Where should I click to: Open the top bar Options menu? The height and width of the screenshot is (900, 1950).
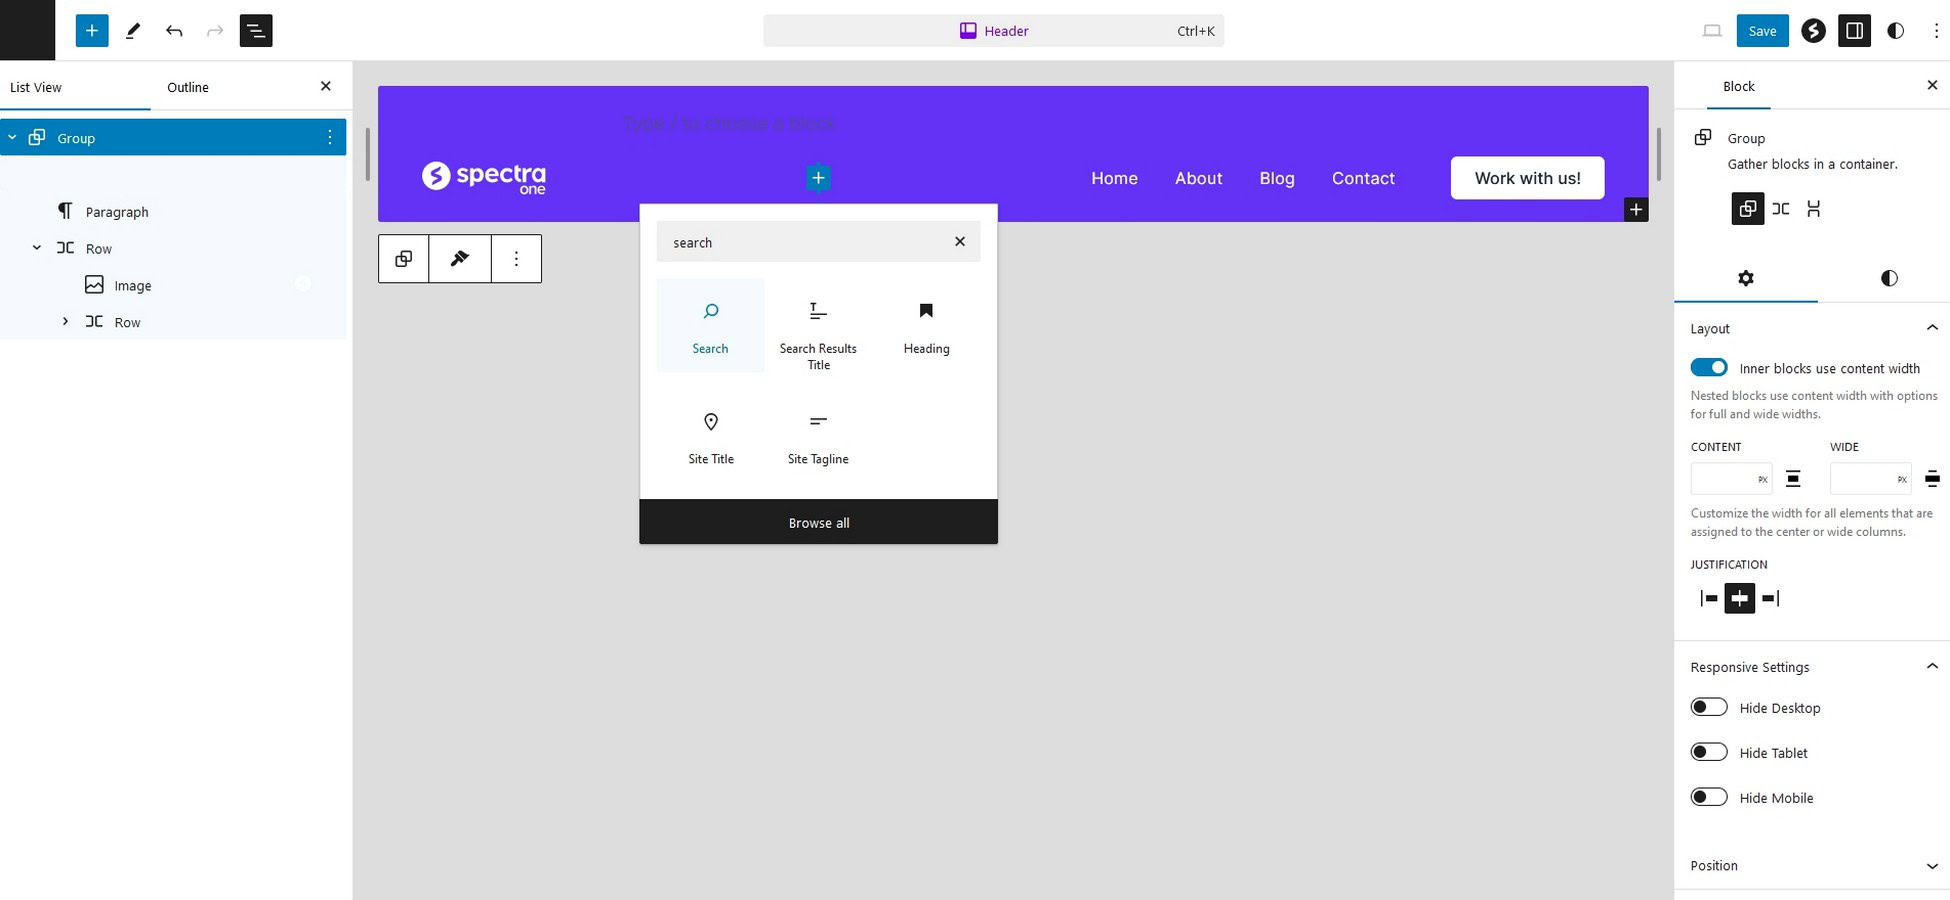point(1936,31)
